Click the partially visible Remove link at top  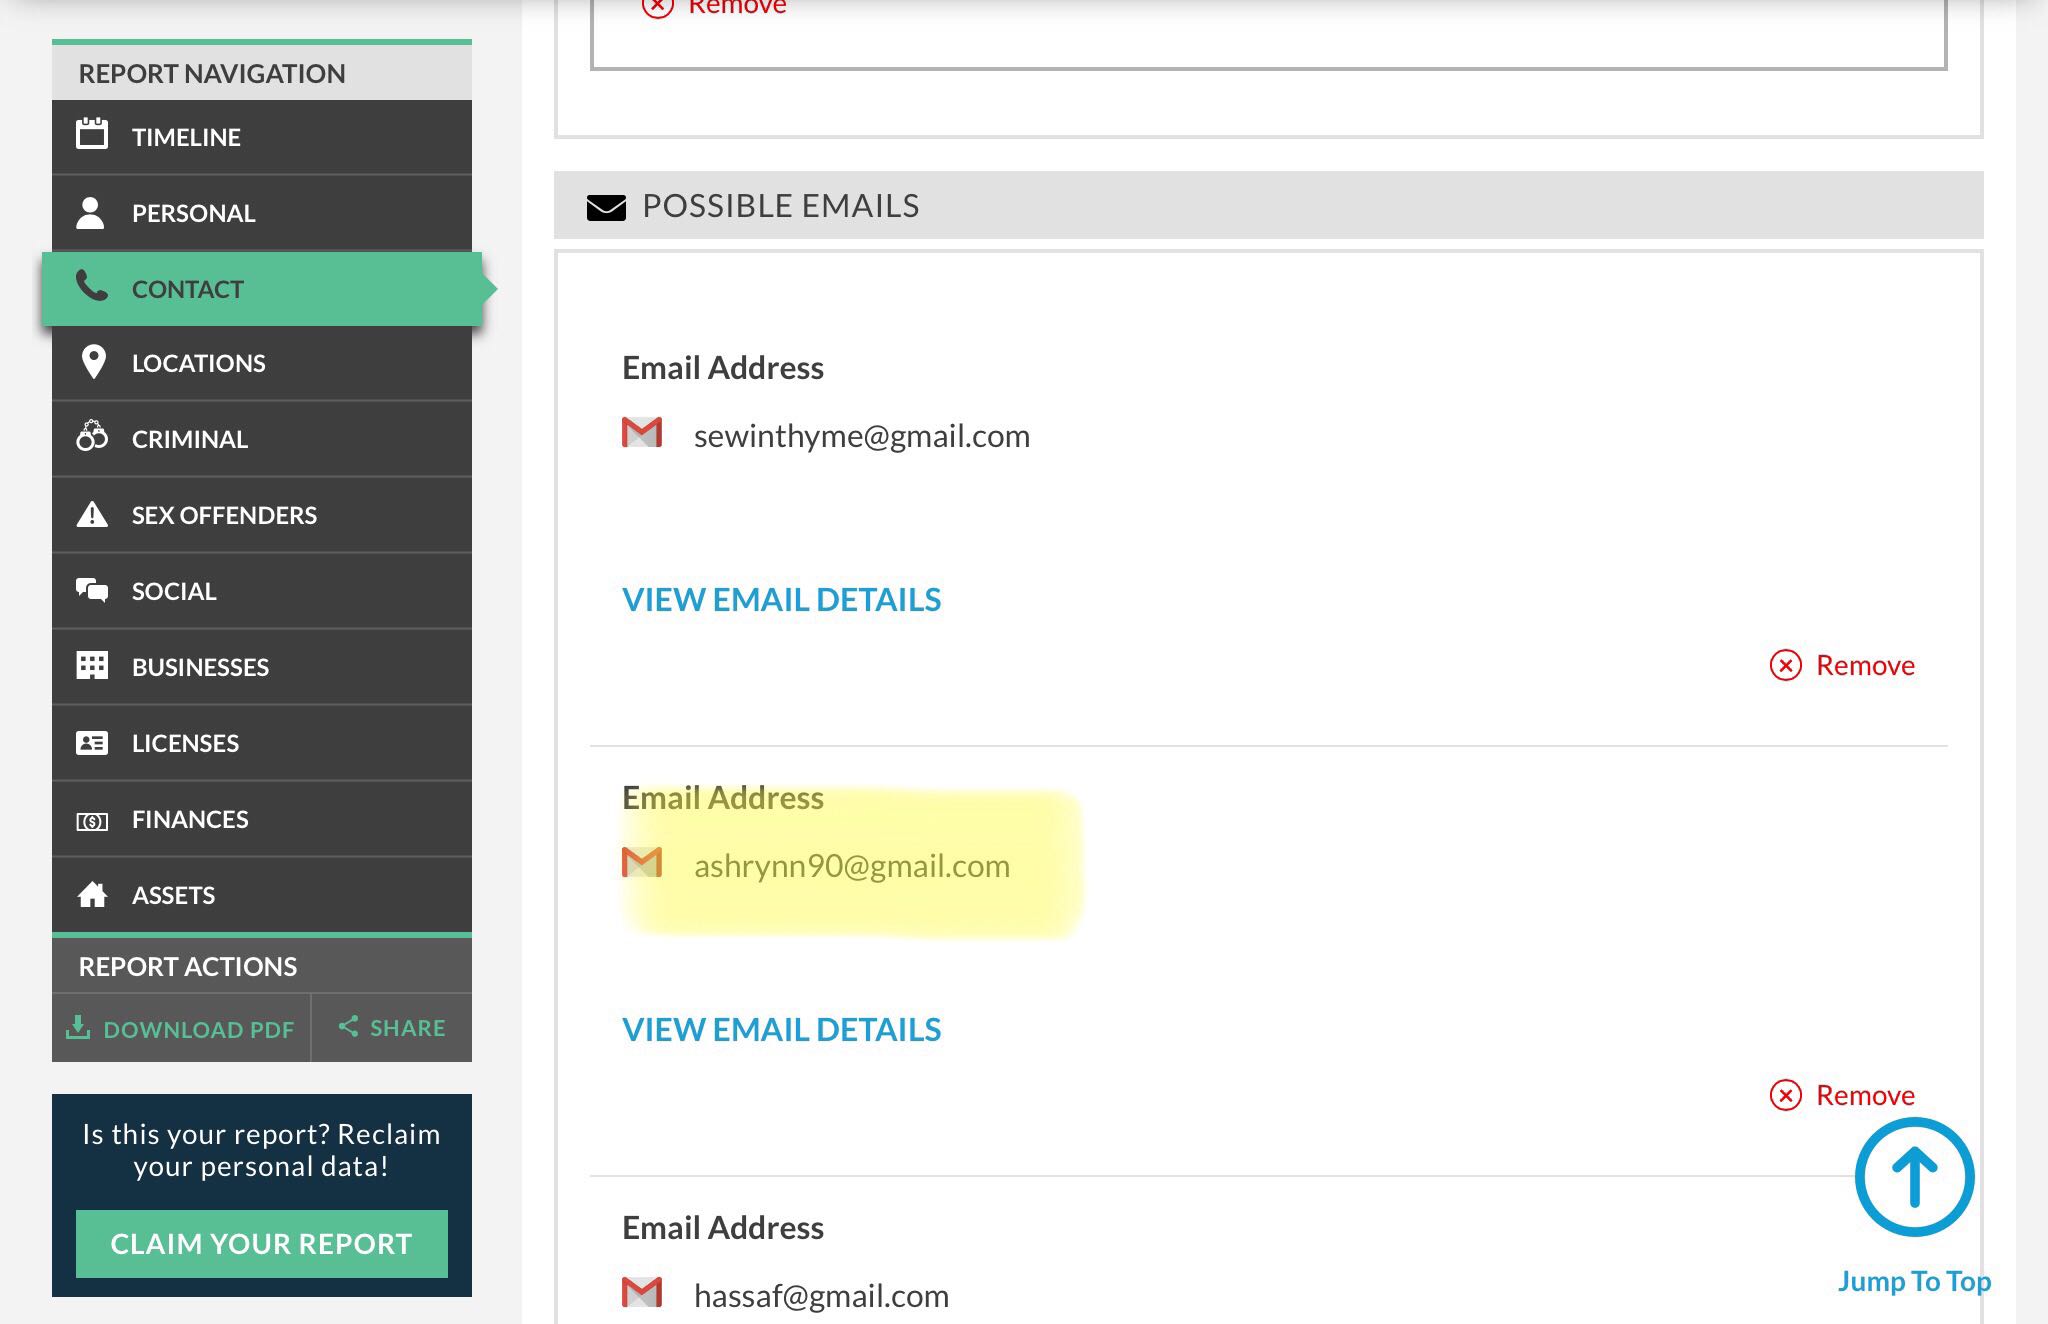(714, 8)
